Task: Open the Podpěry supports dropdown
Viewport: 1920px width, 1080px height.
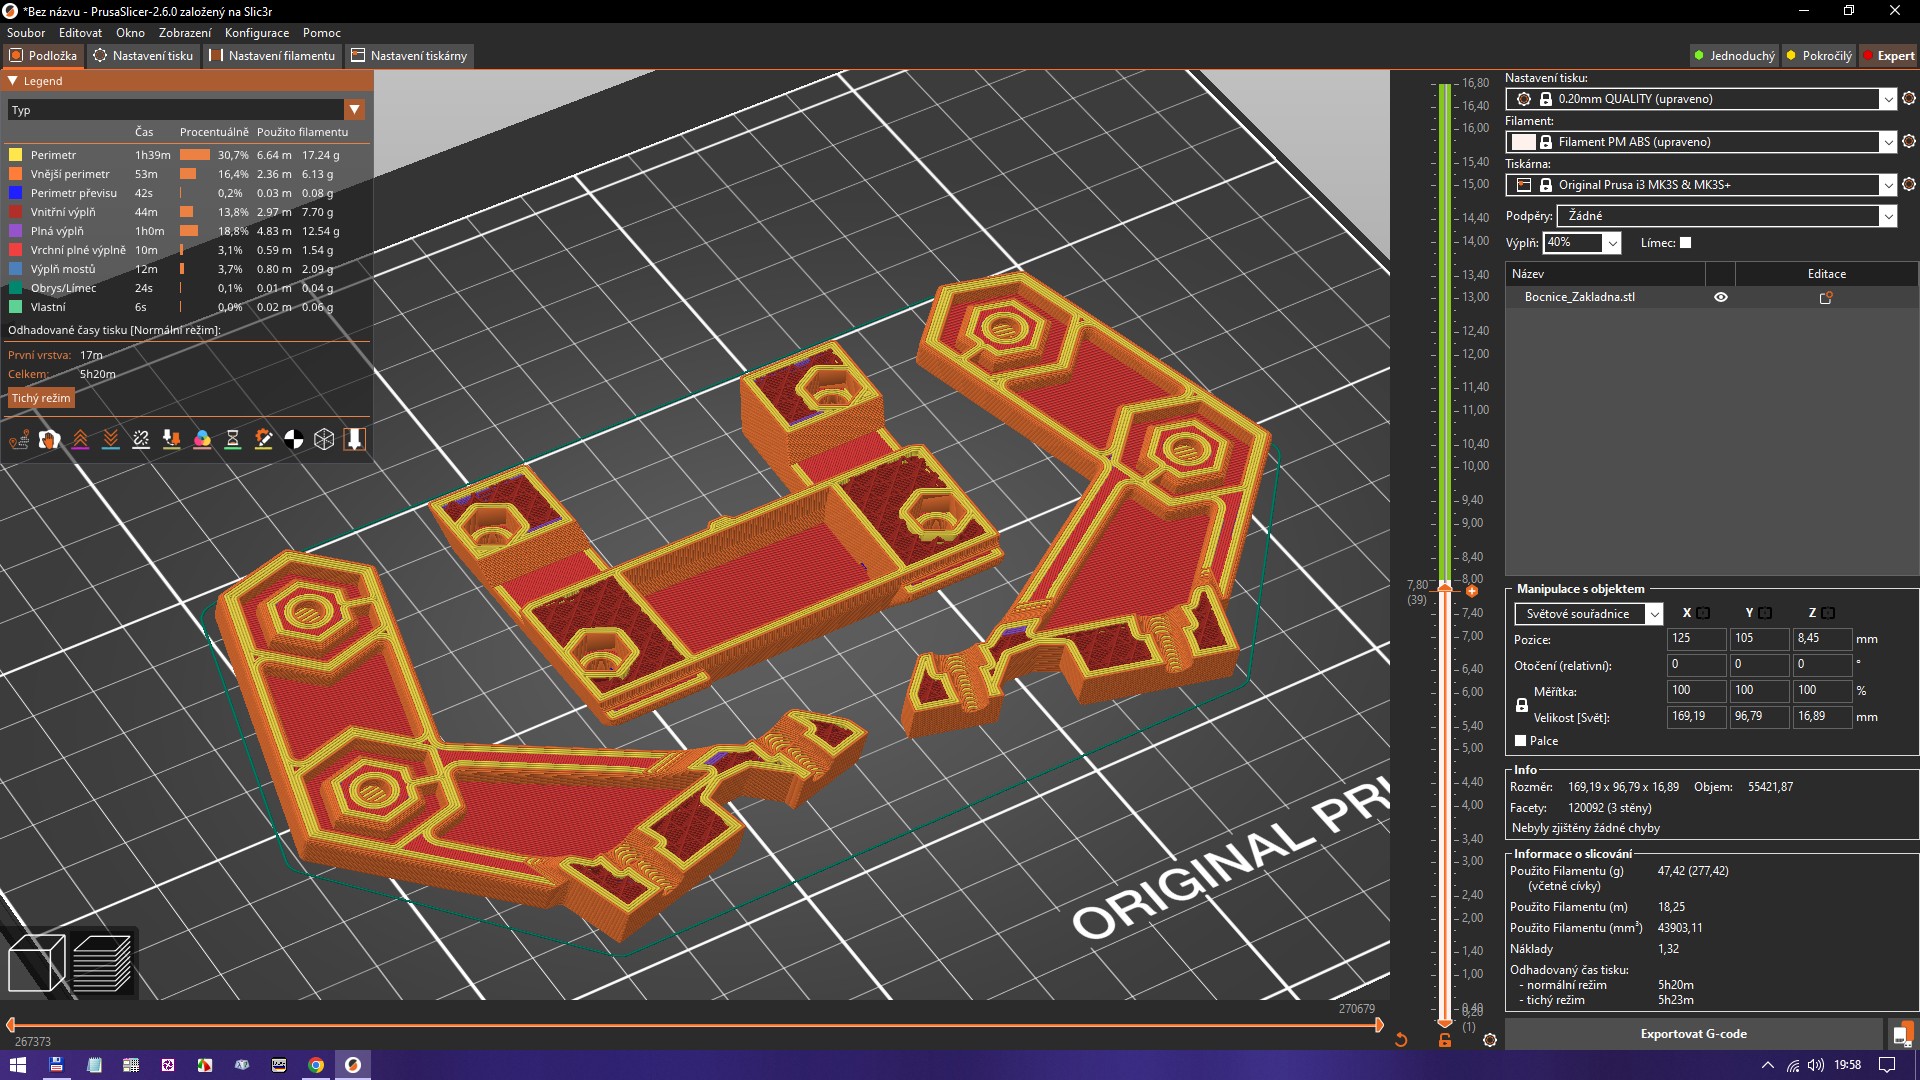Action: (1887, 216)
